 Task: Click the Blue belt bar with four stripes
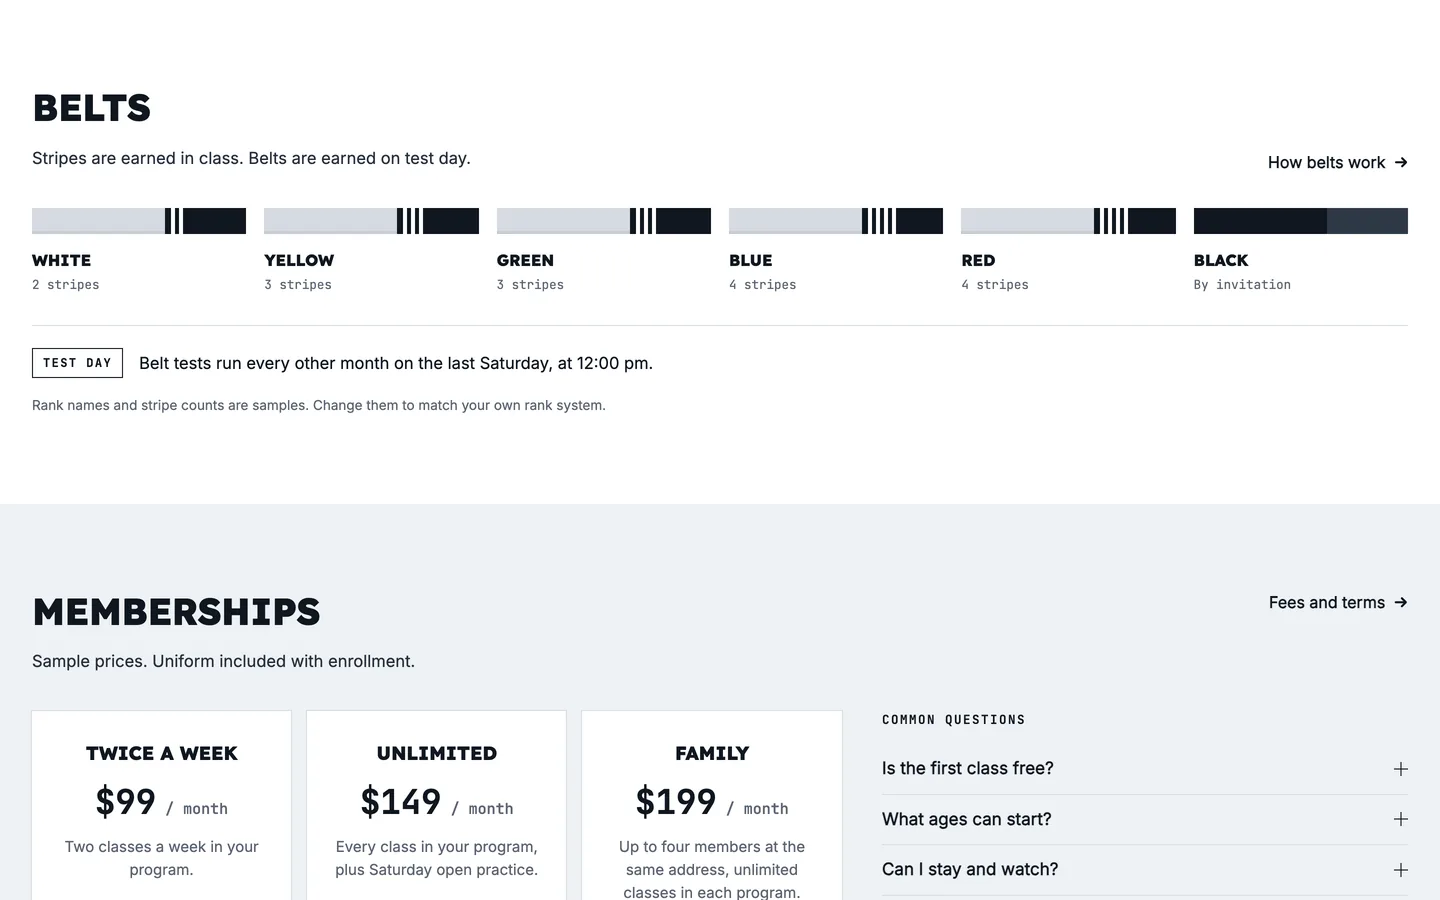tap(836, 221)
